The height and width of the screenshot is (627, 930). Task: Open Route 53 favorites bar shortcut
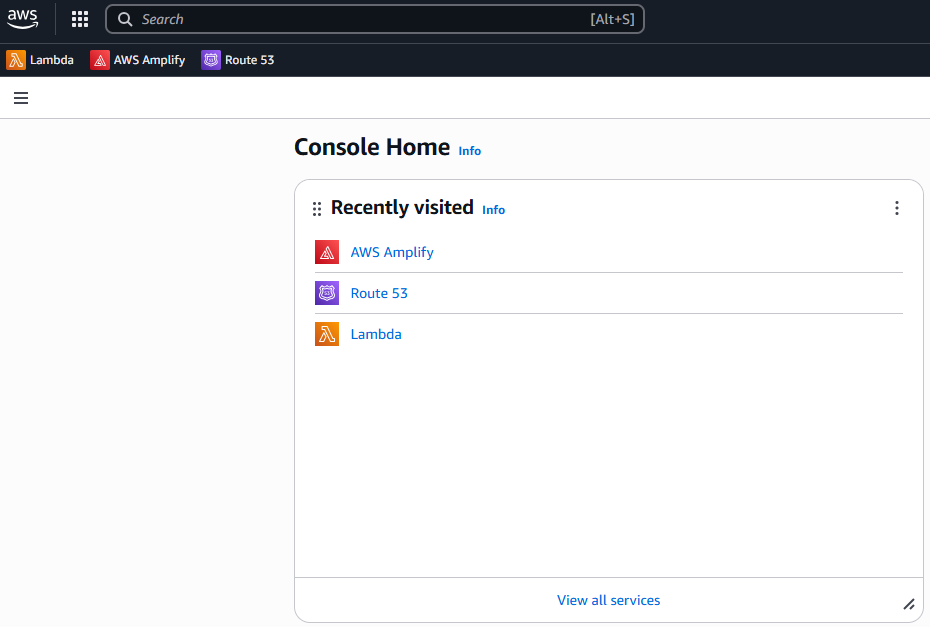[x=238, y=60]
